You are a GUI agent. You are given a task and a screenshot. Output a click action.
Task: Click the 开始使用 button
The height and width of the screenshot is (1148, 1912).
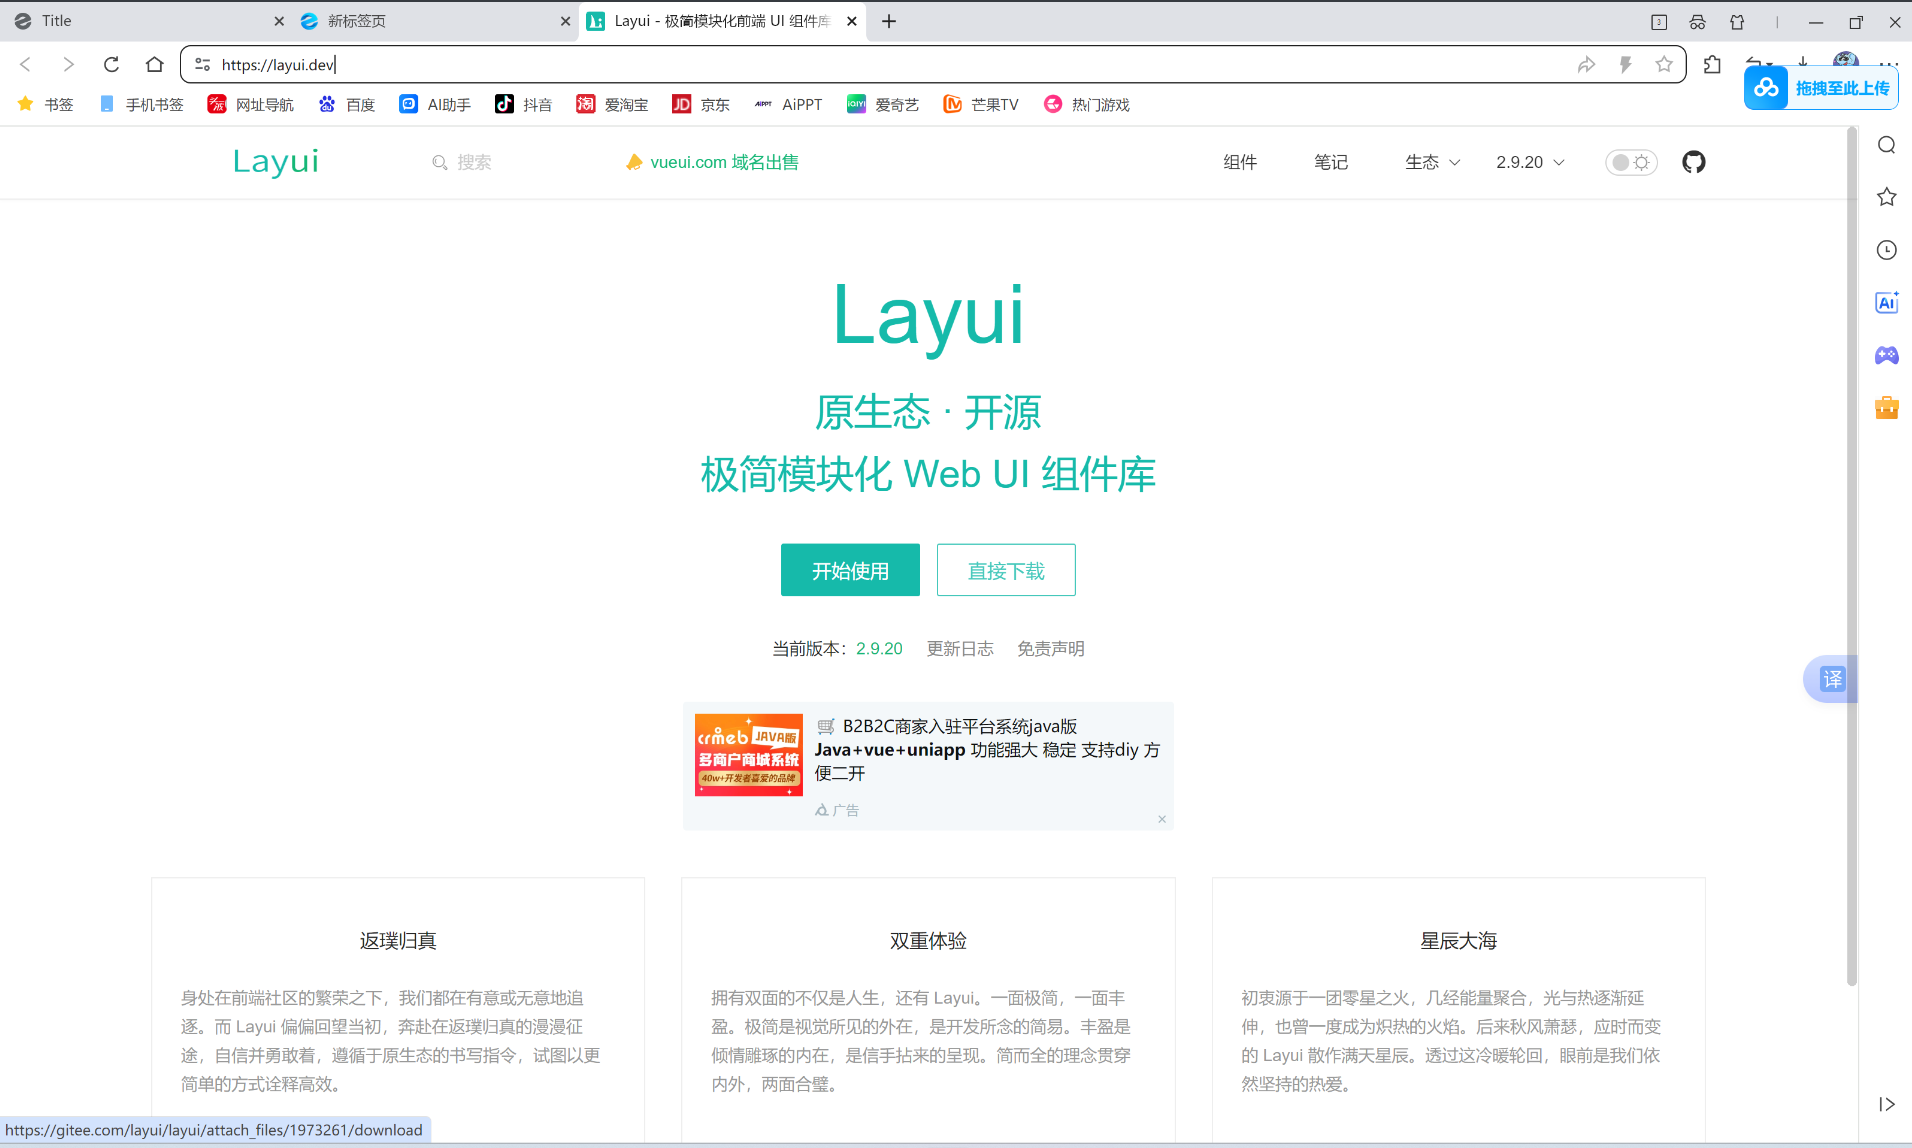(850, 570)
